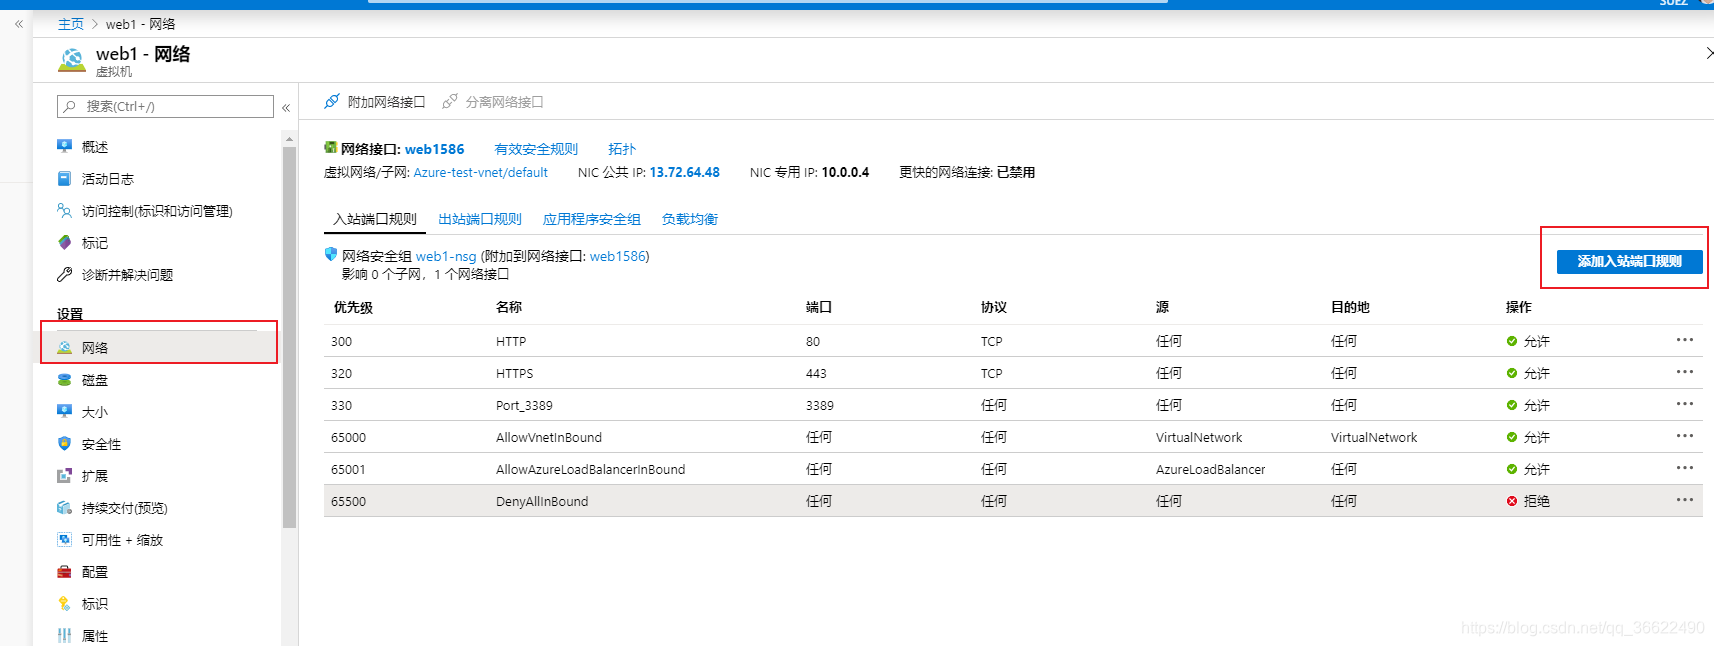Open the web1-nsg security group link
Viewport: 1714px width, 646px height.
446,256
